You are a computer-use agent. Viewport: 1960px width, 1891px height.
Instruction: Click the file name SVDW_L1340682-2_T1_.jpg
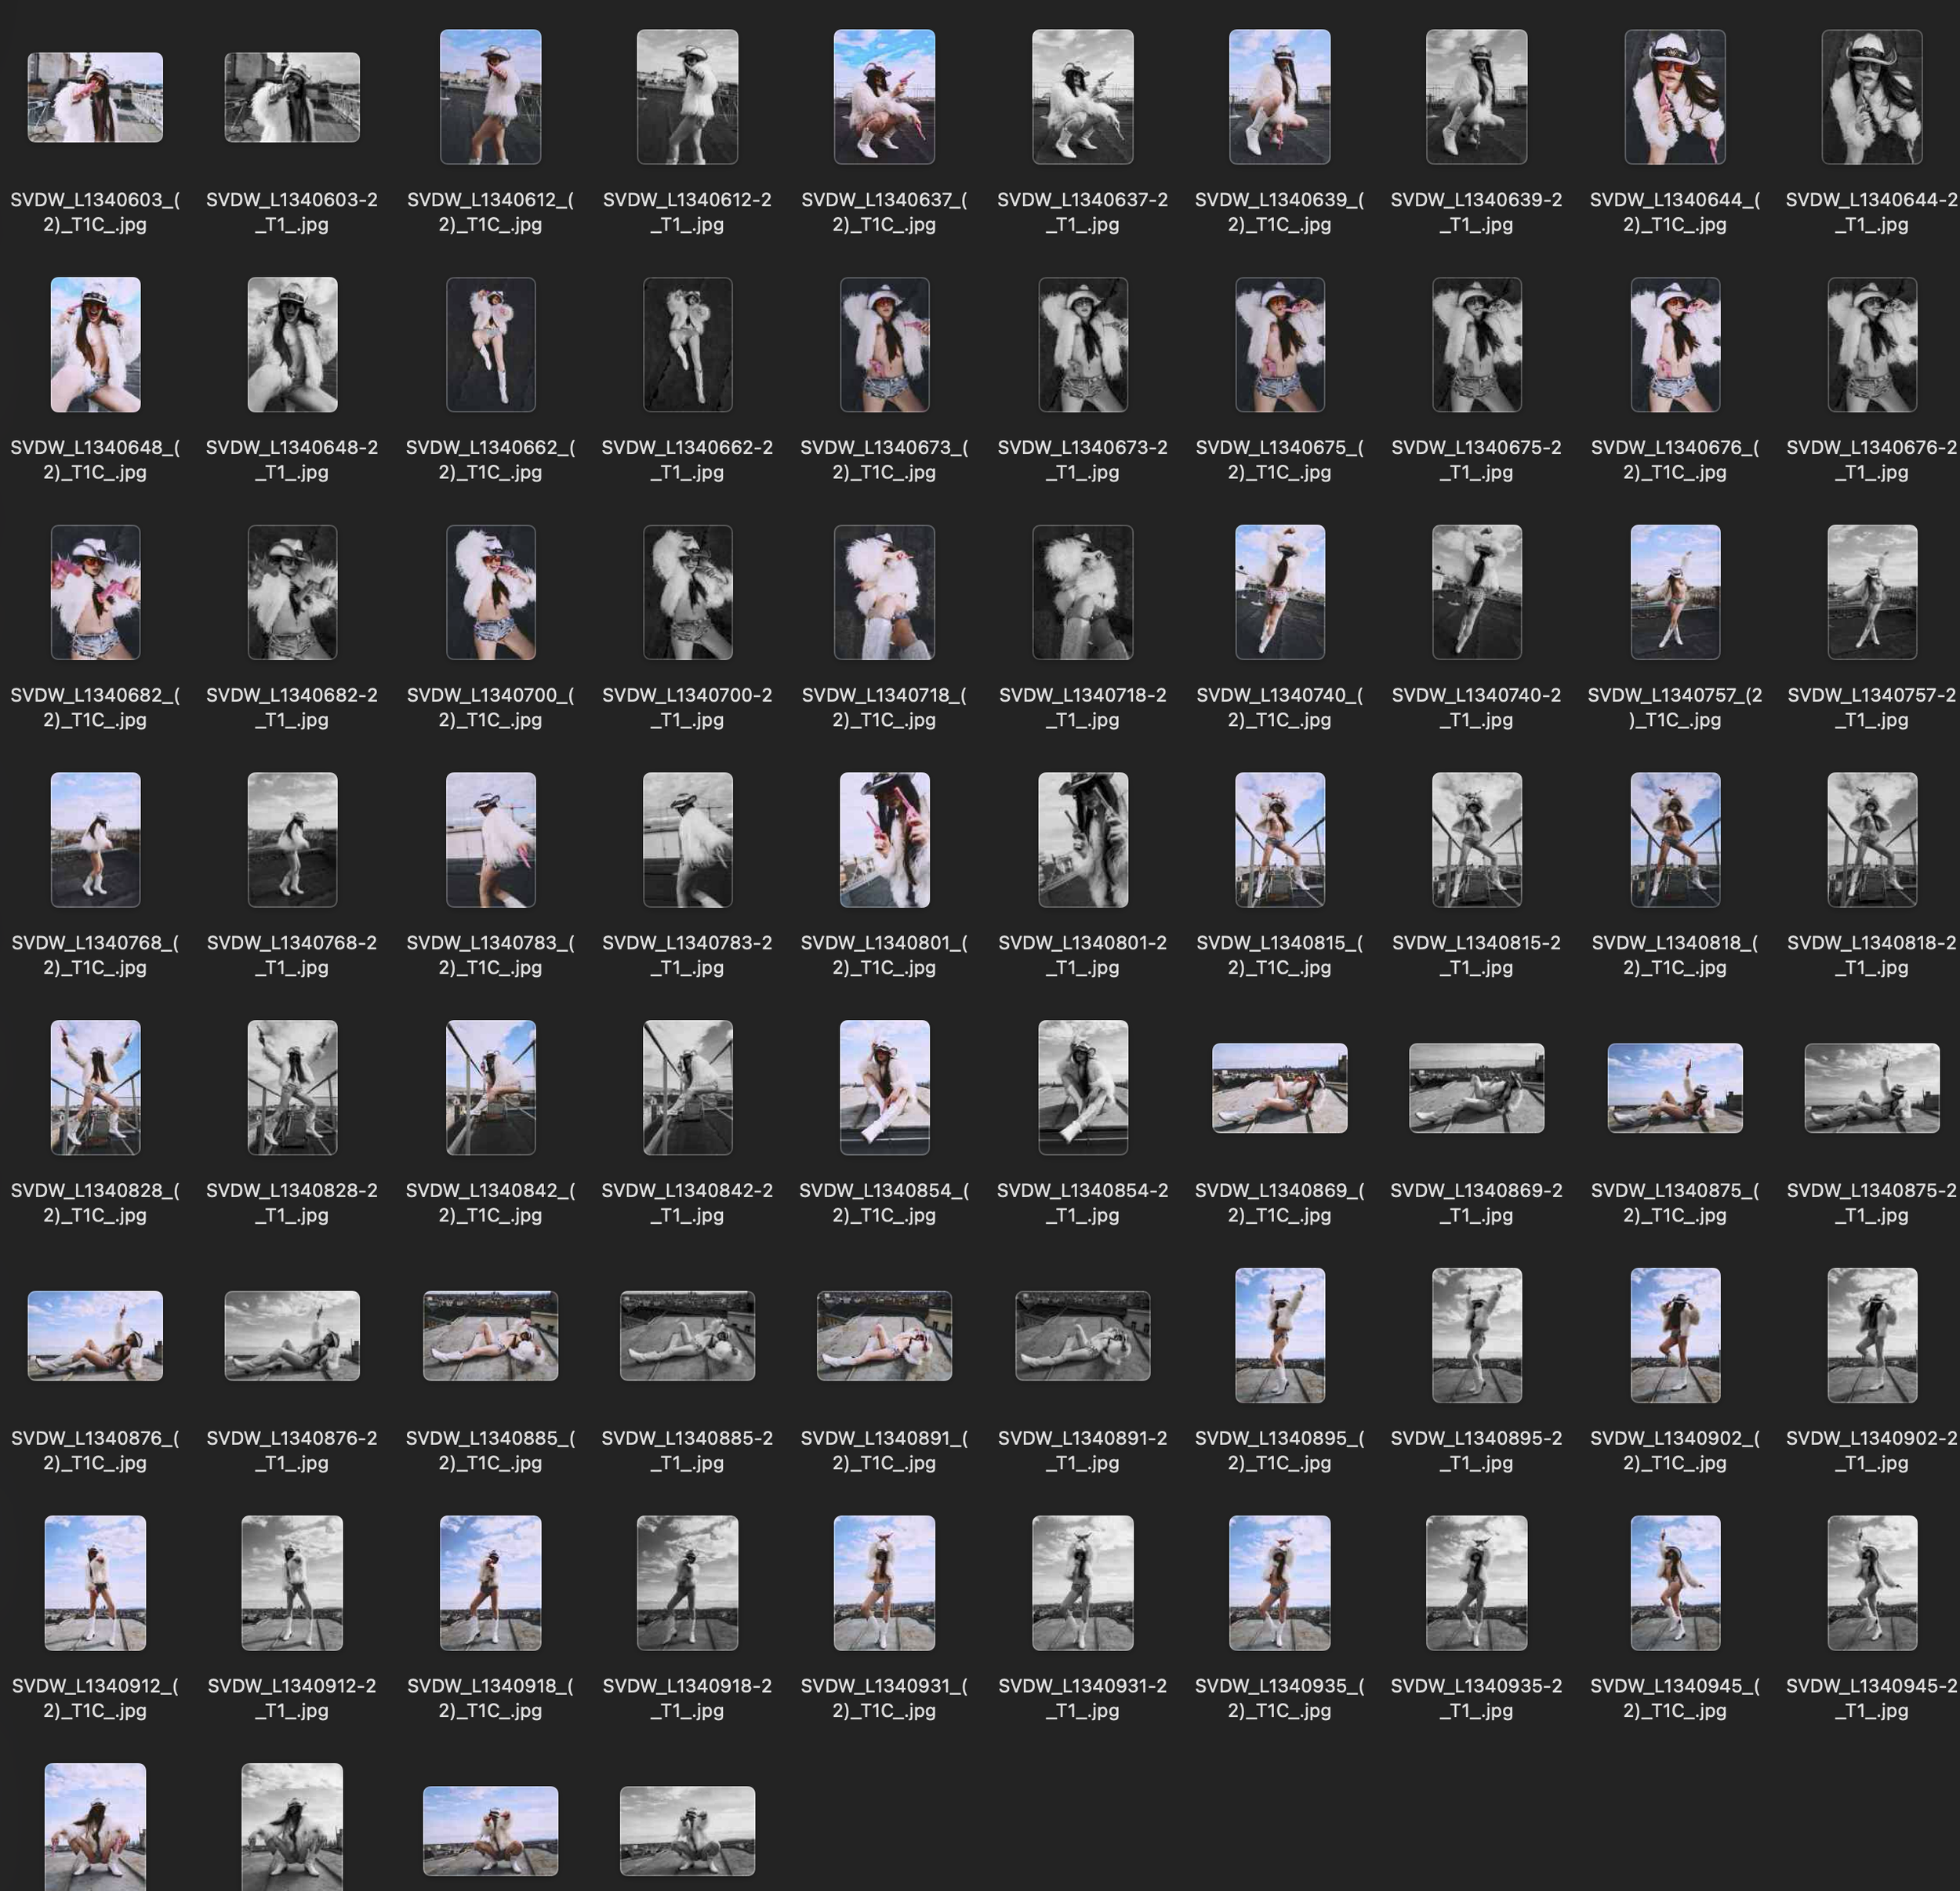[292, 707]
